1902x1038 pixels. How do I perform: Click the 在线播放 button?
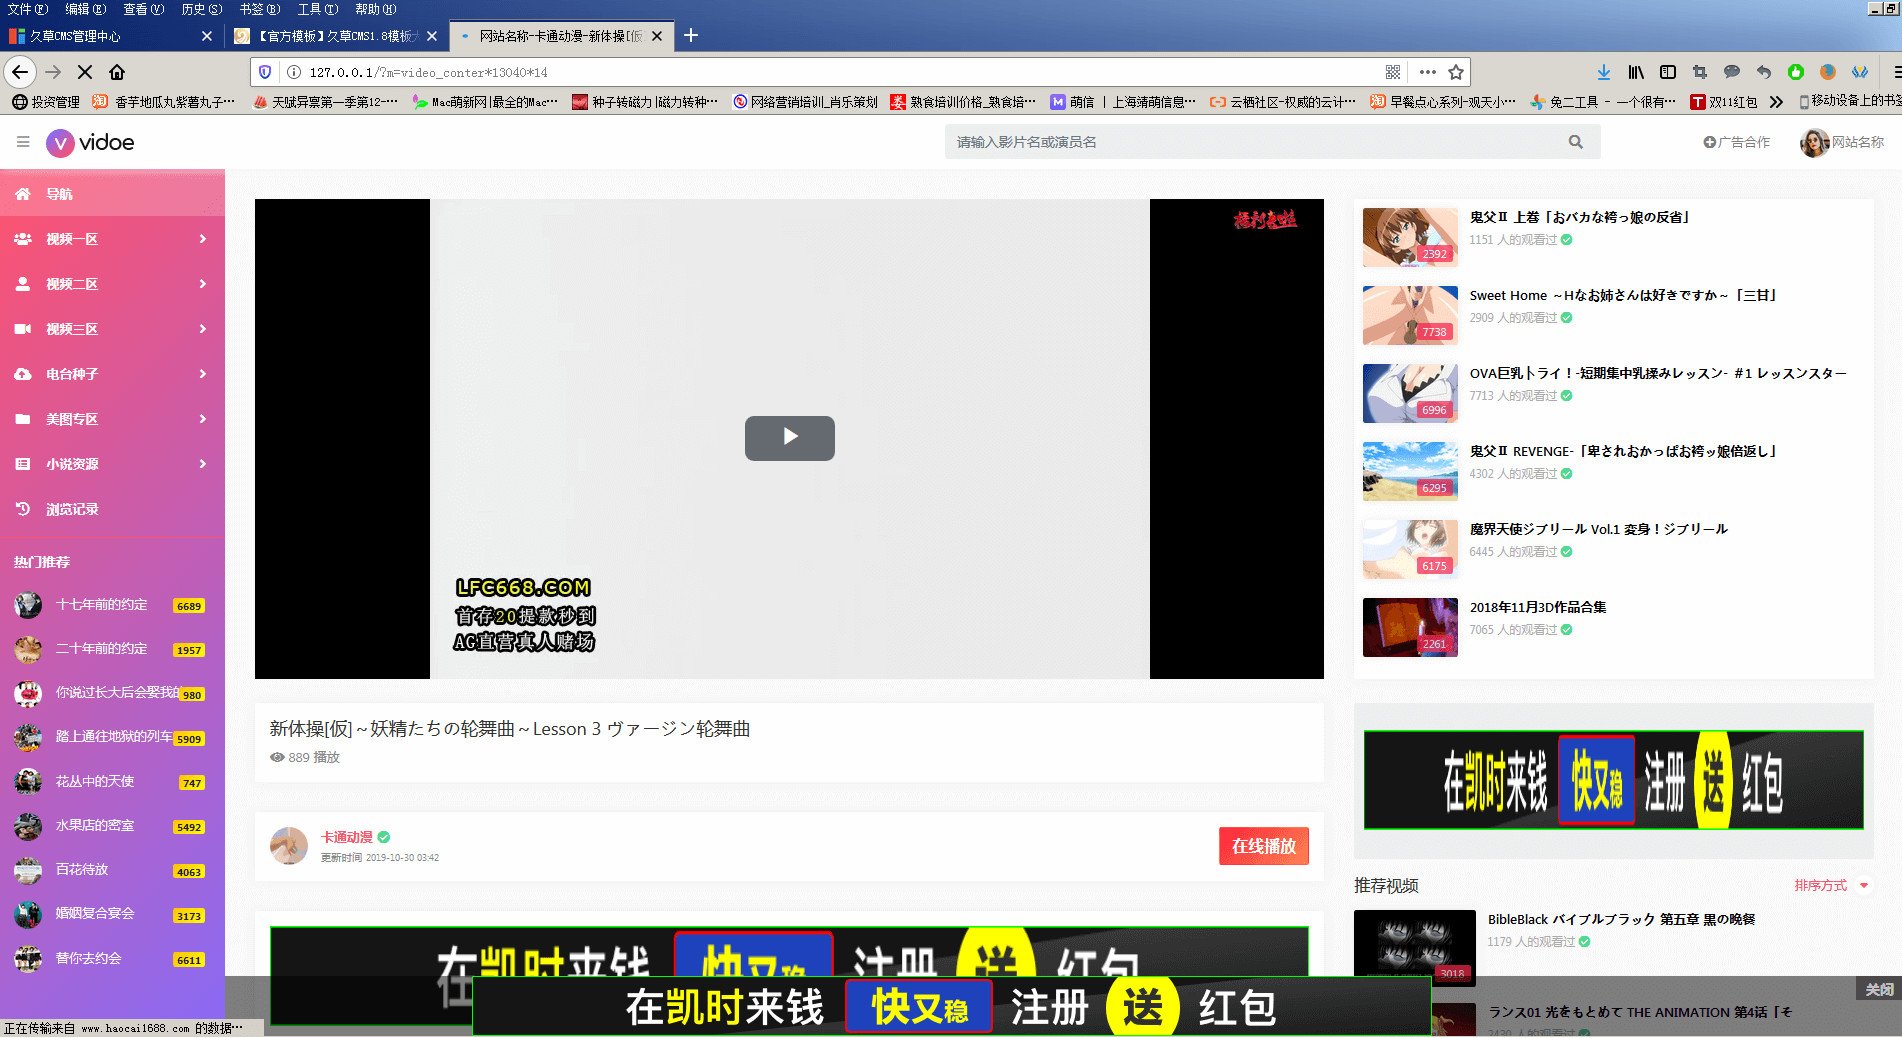tap(1263, 846)
